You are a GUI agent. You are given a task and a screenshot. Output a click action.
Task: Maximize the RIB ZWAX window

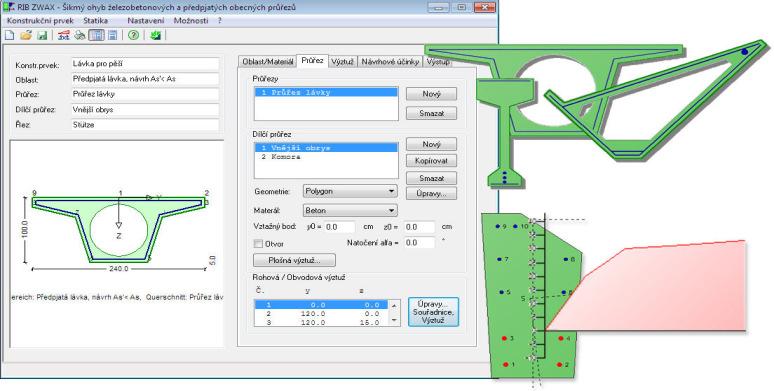point(462,7)
